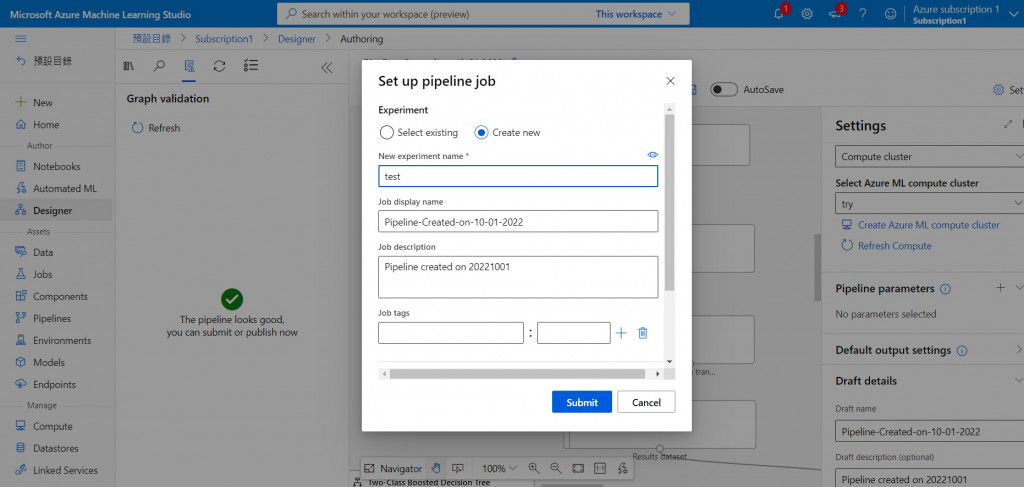
Task: Collapse the Pipeline parameters section
Action: coord(1019,288)
